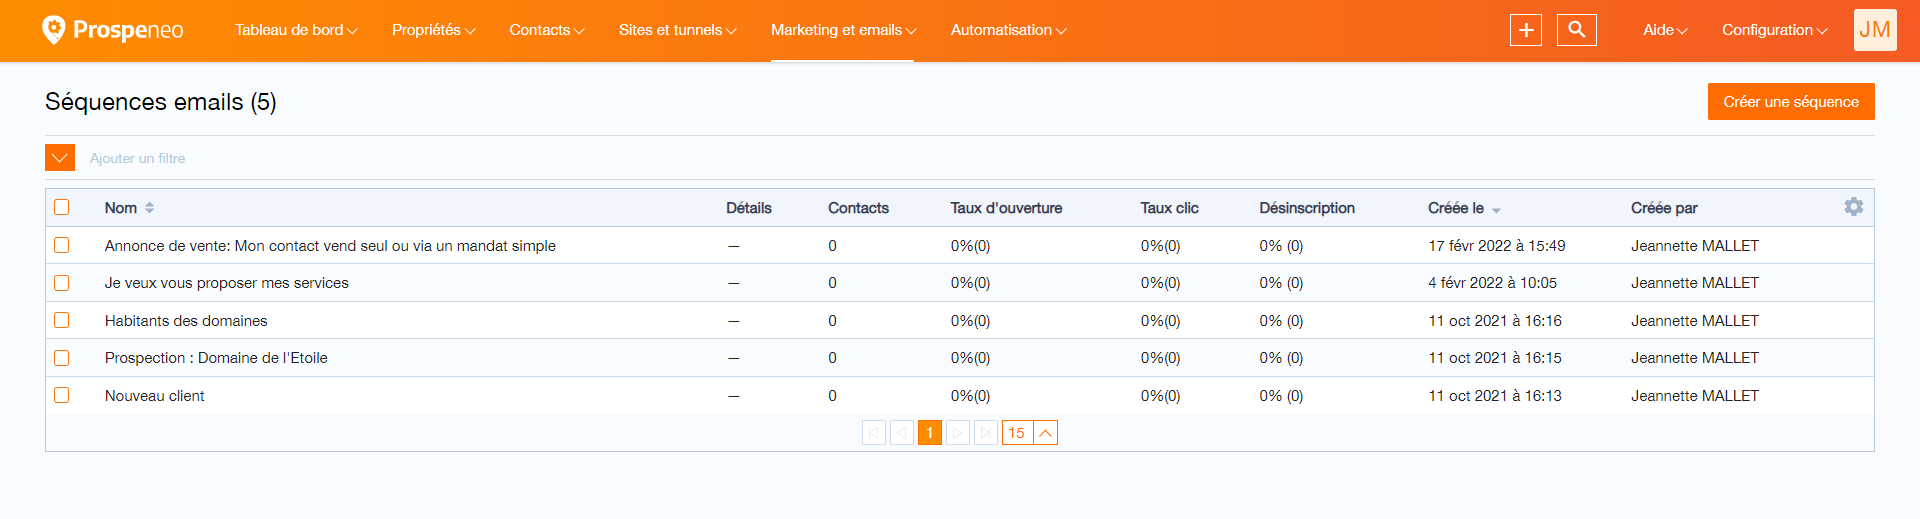1920x519 pixels.
Task: Click details dash in Habitants des domaines row
Action: tap(734, 321)
